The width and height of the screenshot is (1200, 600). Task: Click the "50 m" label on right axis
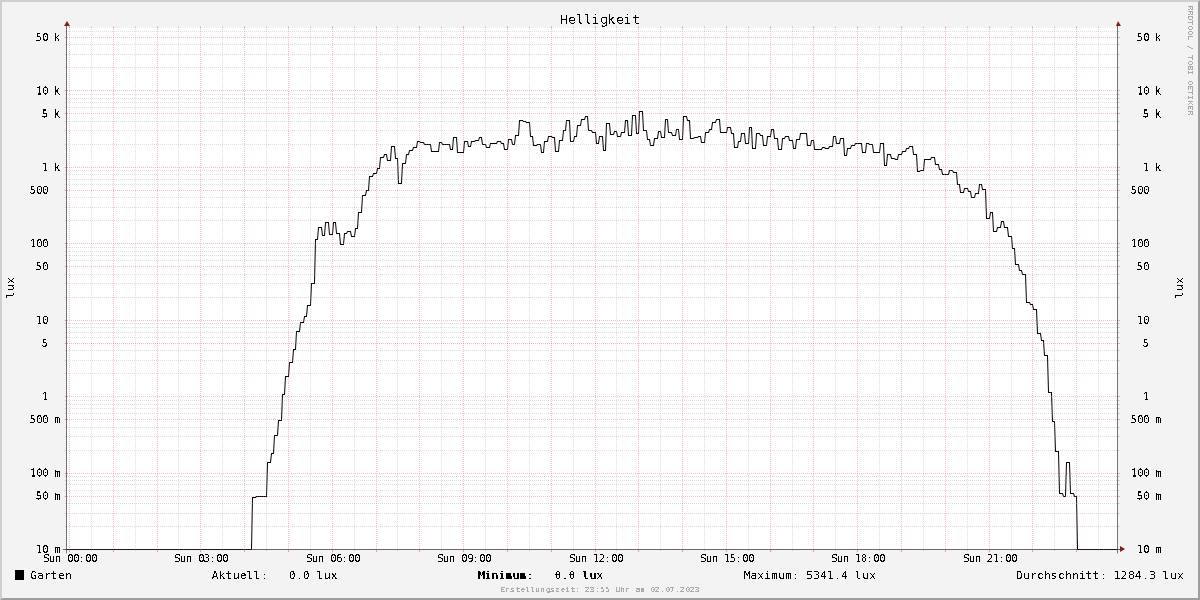pos(1148,496)
